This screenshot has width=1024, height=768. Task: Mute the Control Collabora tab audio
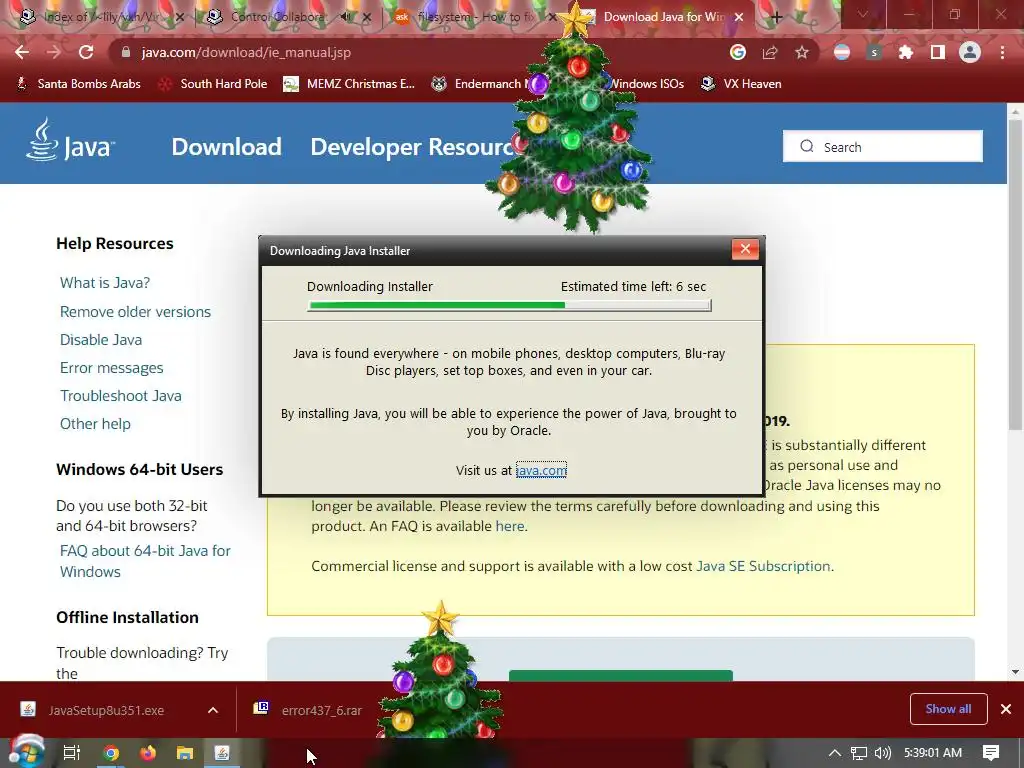(x=345, y=17)
